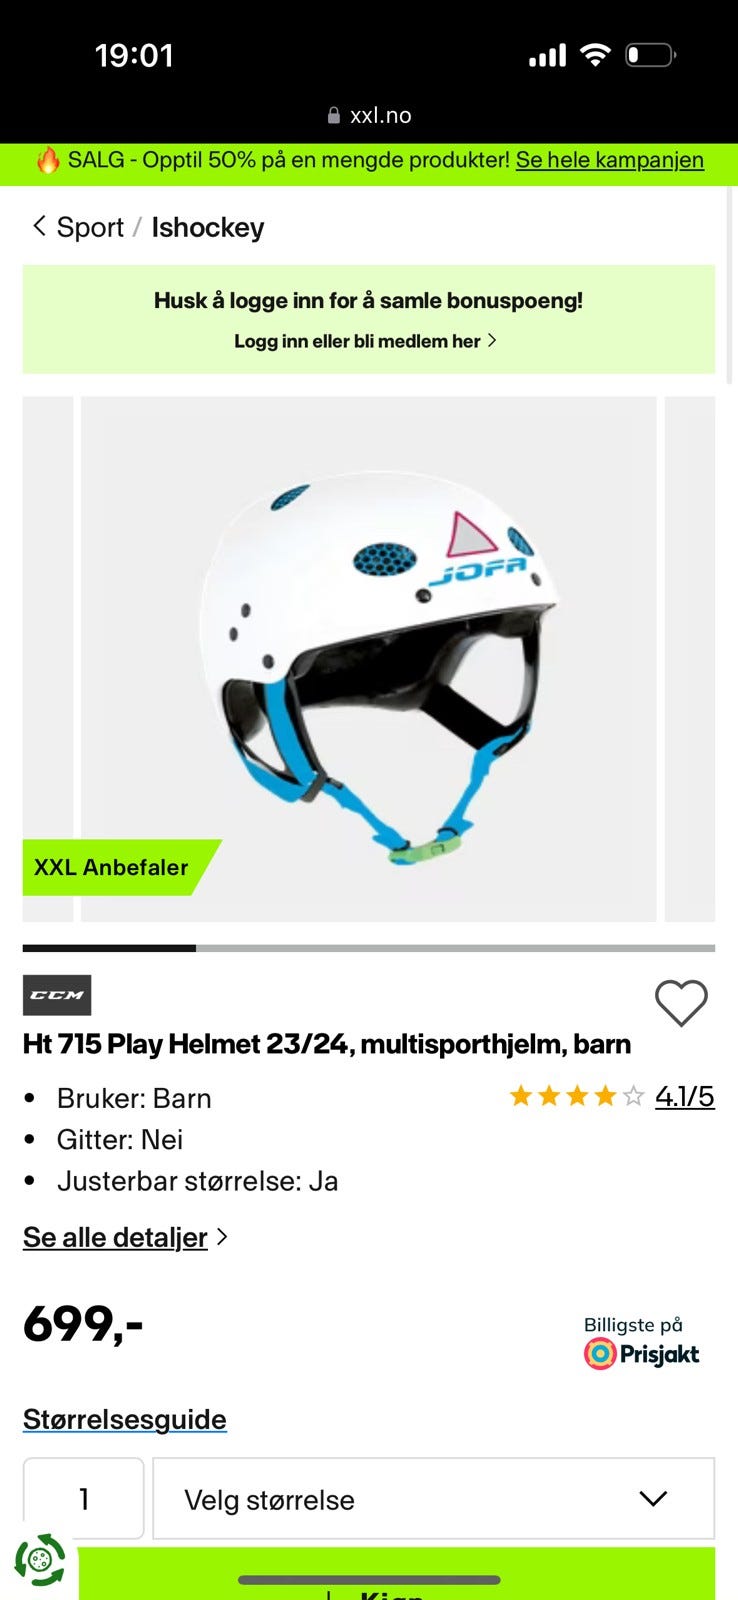Click the image carousel progress bar
738x1600 pixels.
(x=369, y=948)
